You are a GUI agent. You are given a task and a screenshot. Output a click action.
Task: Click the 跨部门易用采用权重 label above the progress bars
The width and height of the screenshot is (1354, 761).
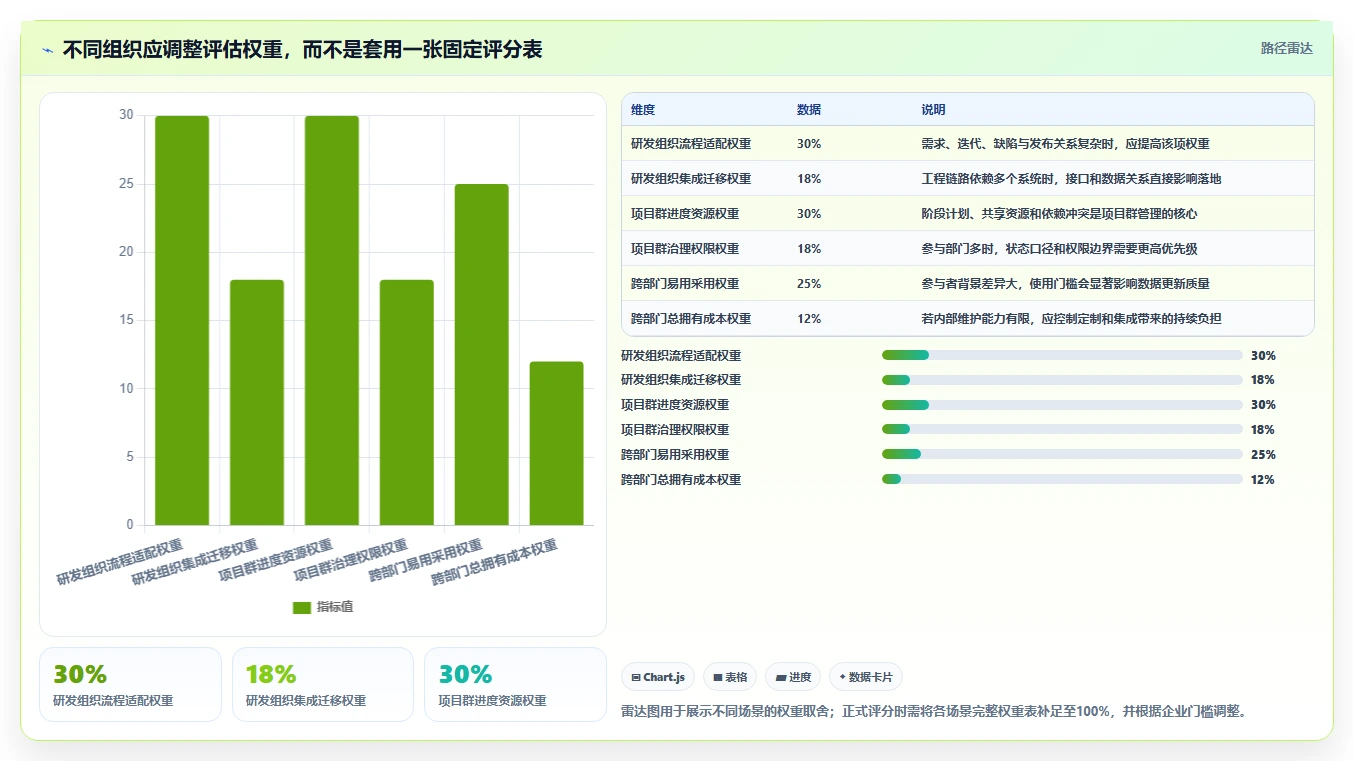click(x=675, y=455)
